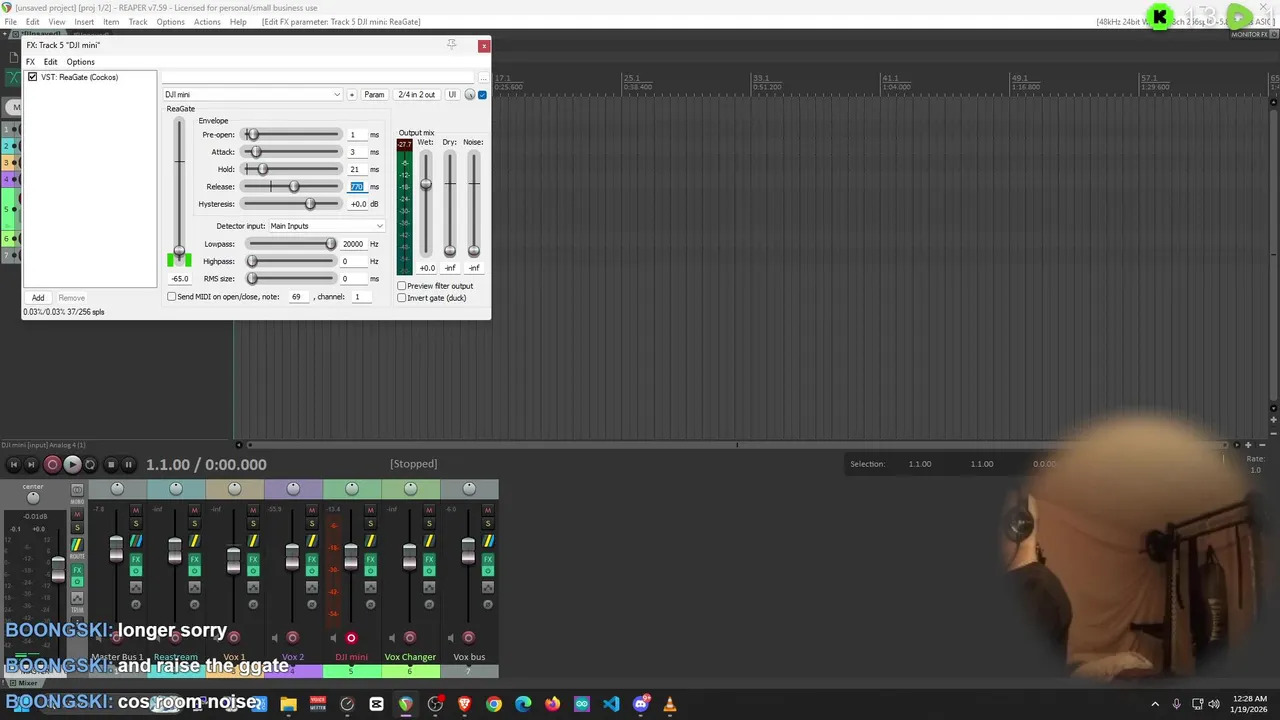Viewport: 1280px width, 720px height.
Task: Click the DJI mini strip pan knob
Action: click(x=351, y=488)
